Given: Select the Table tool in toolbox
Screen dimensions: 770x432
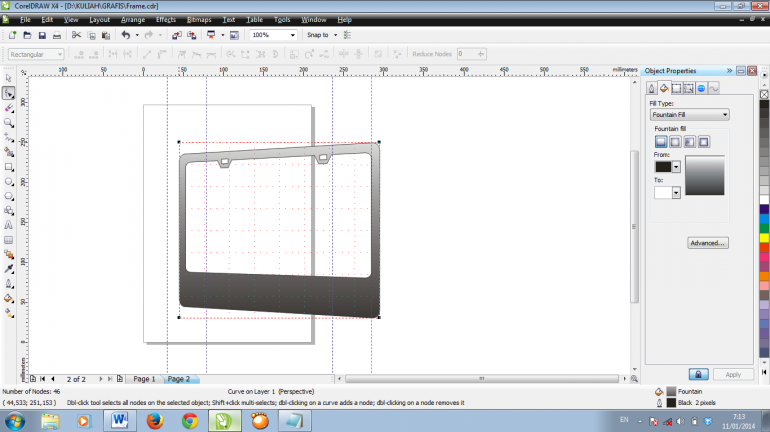Looking at the screenshot, I should pos(8,240).
